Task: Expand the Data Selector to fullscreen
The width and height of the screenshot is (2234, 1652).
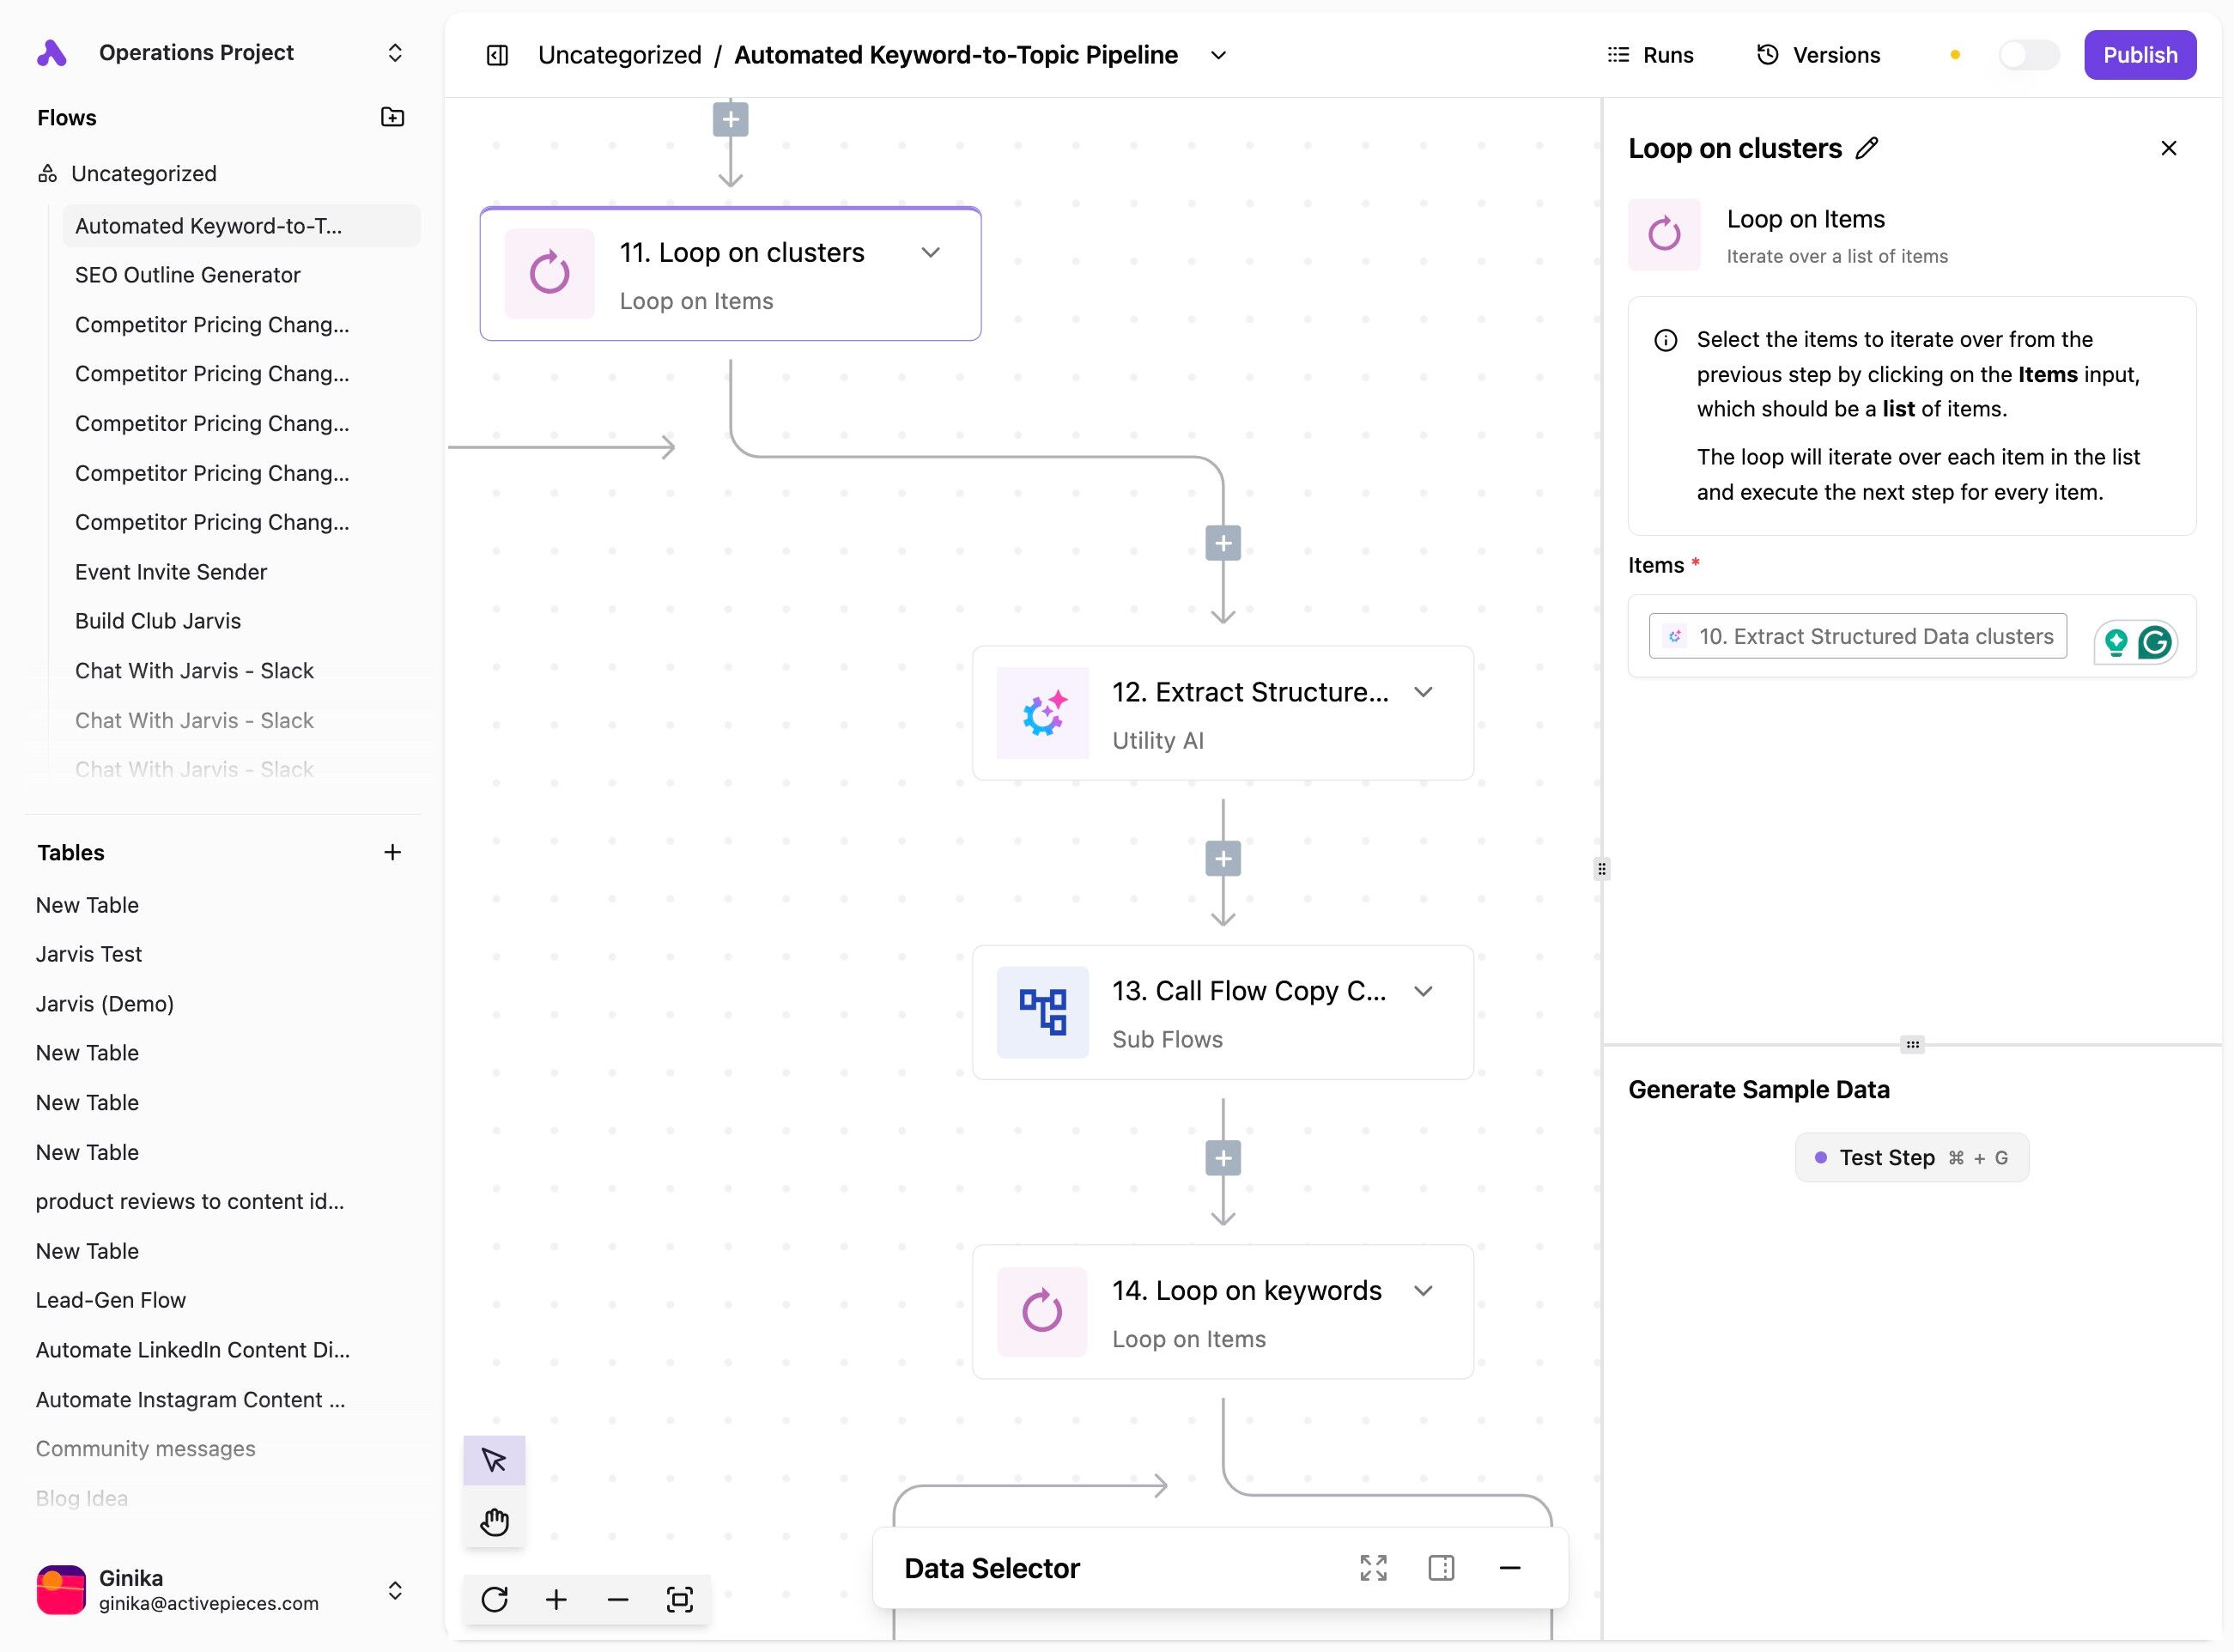Action: coord(1373,1568)
